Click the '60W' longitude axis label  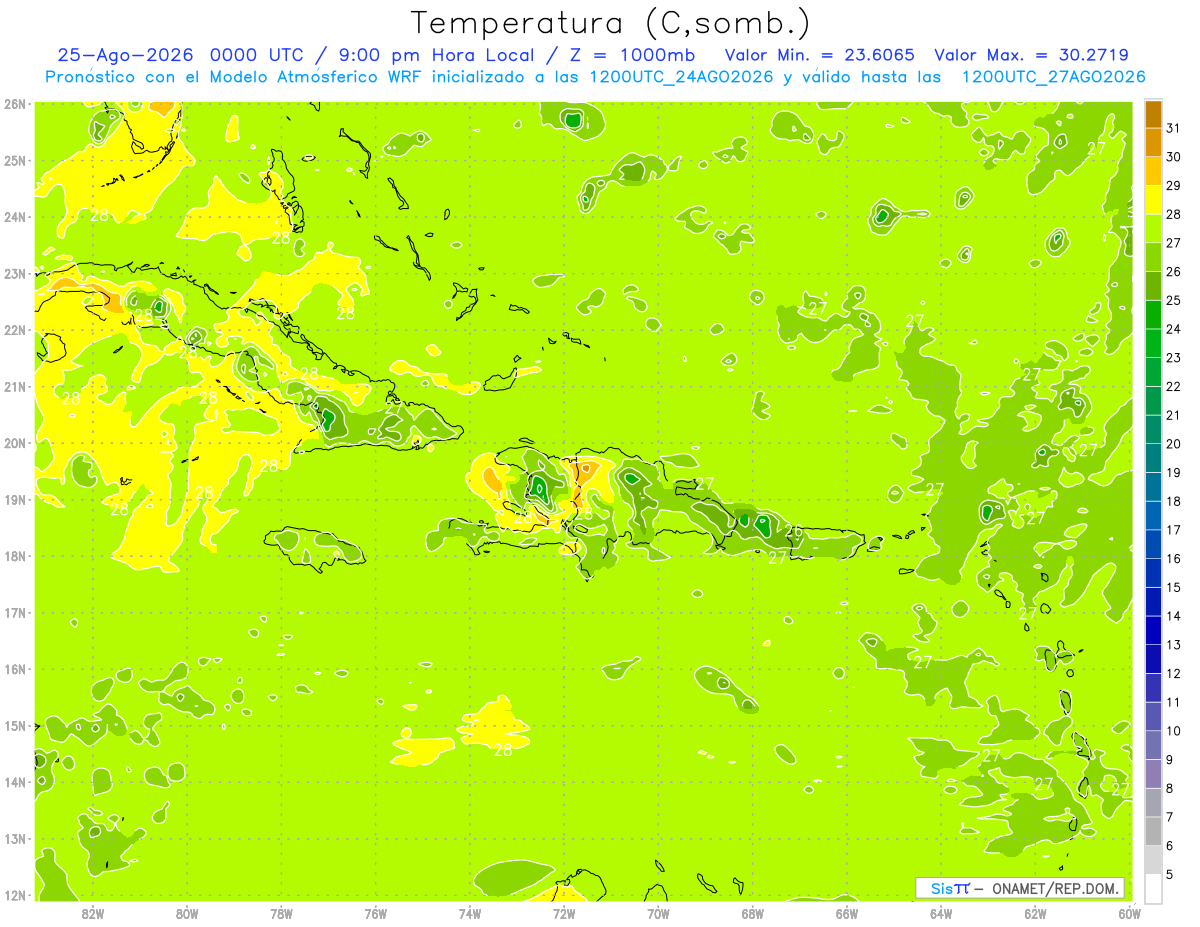click(x=1129, y=913)
